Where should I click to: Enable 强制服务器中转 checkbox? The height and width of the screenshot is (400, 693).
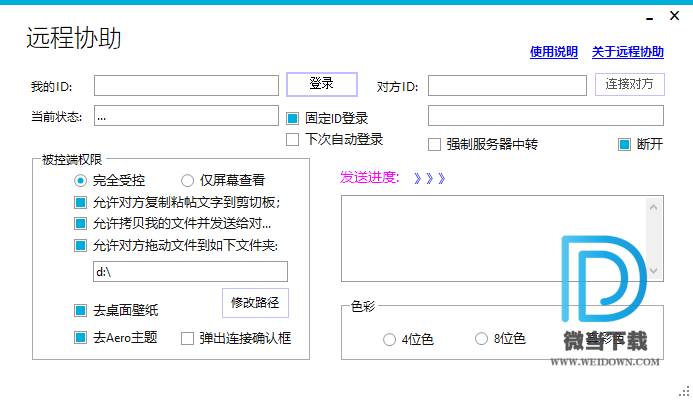435,144
